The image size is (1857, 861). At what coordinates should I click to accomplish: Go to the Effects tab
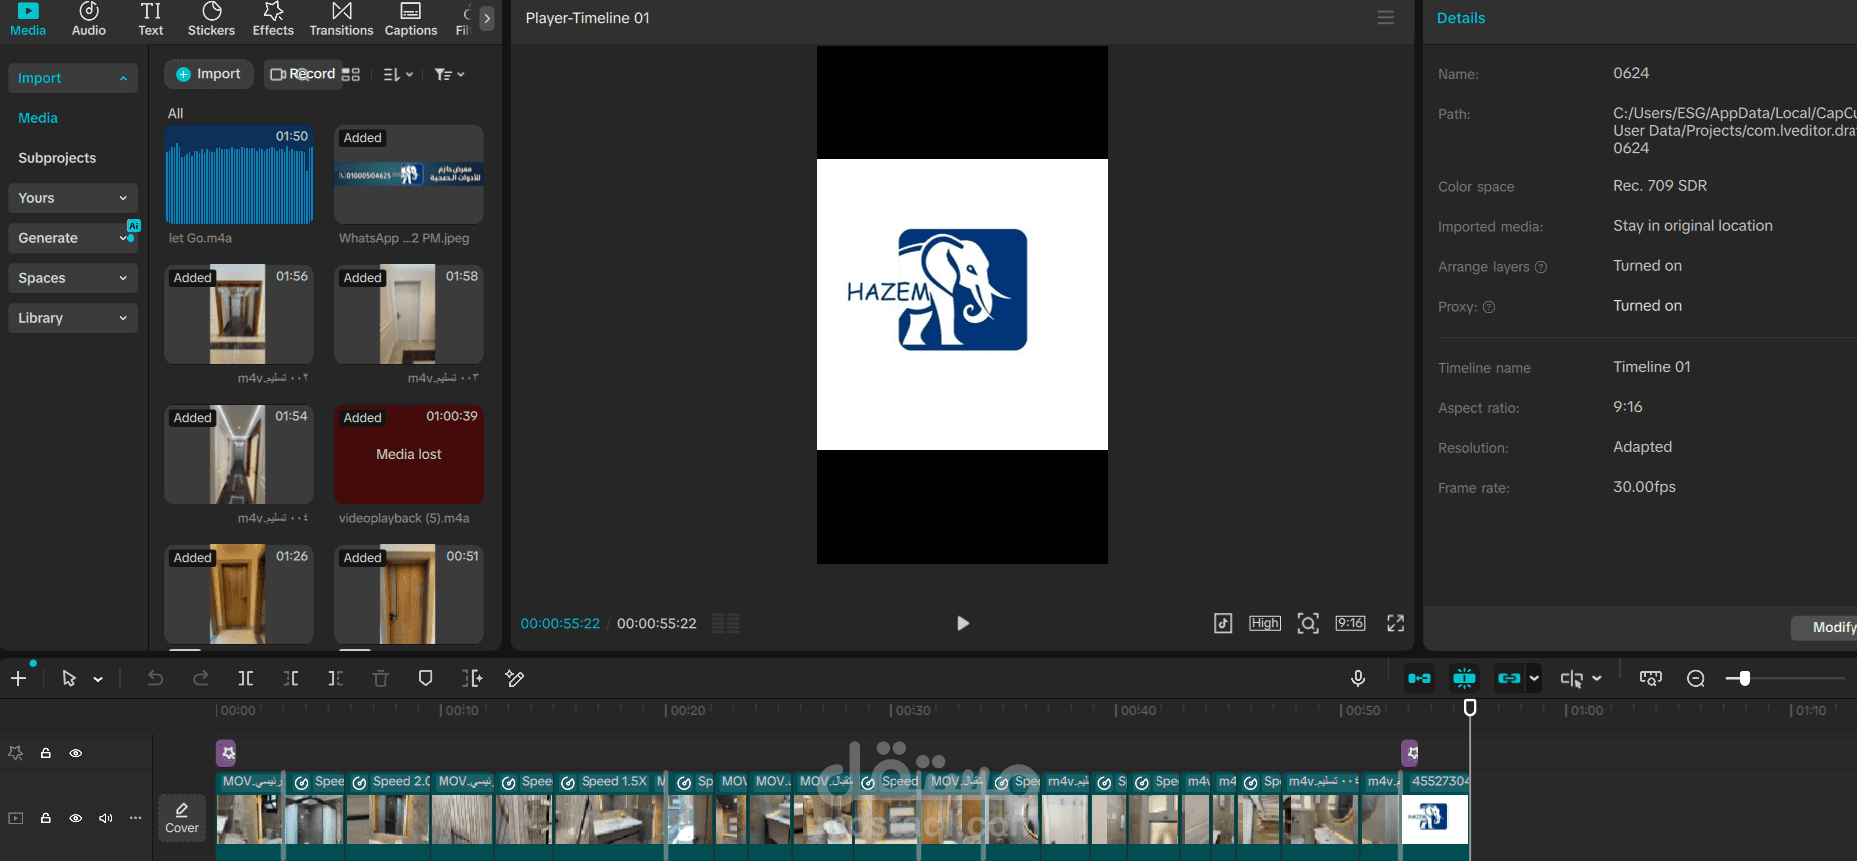(273, 19)
